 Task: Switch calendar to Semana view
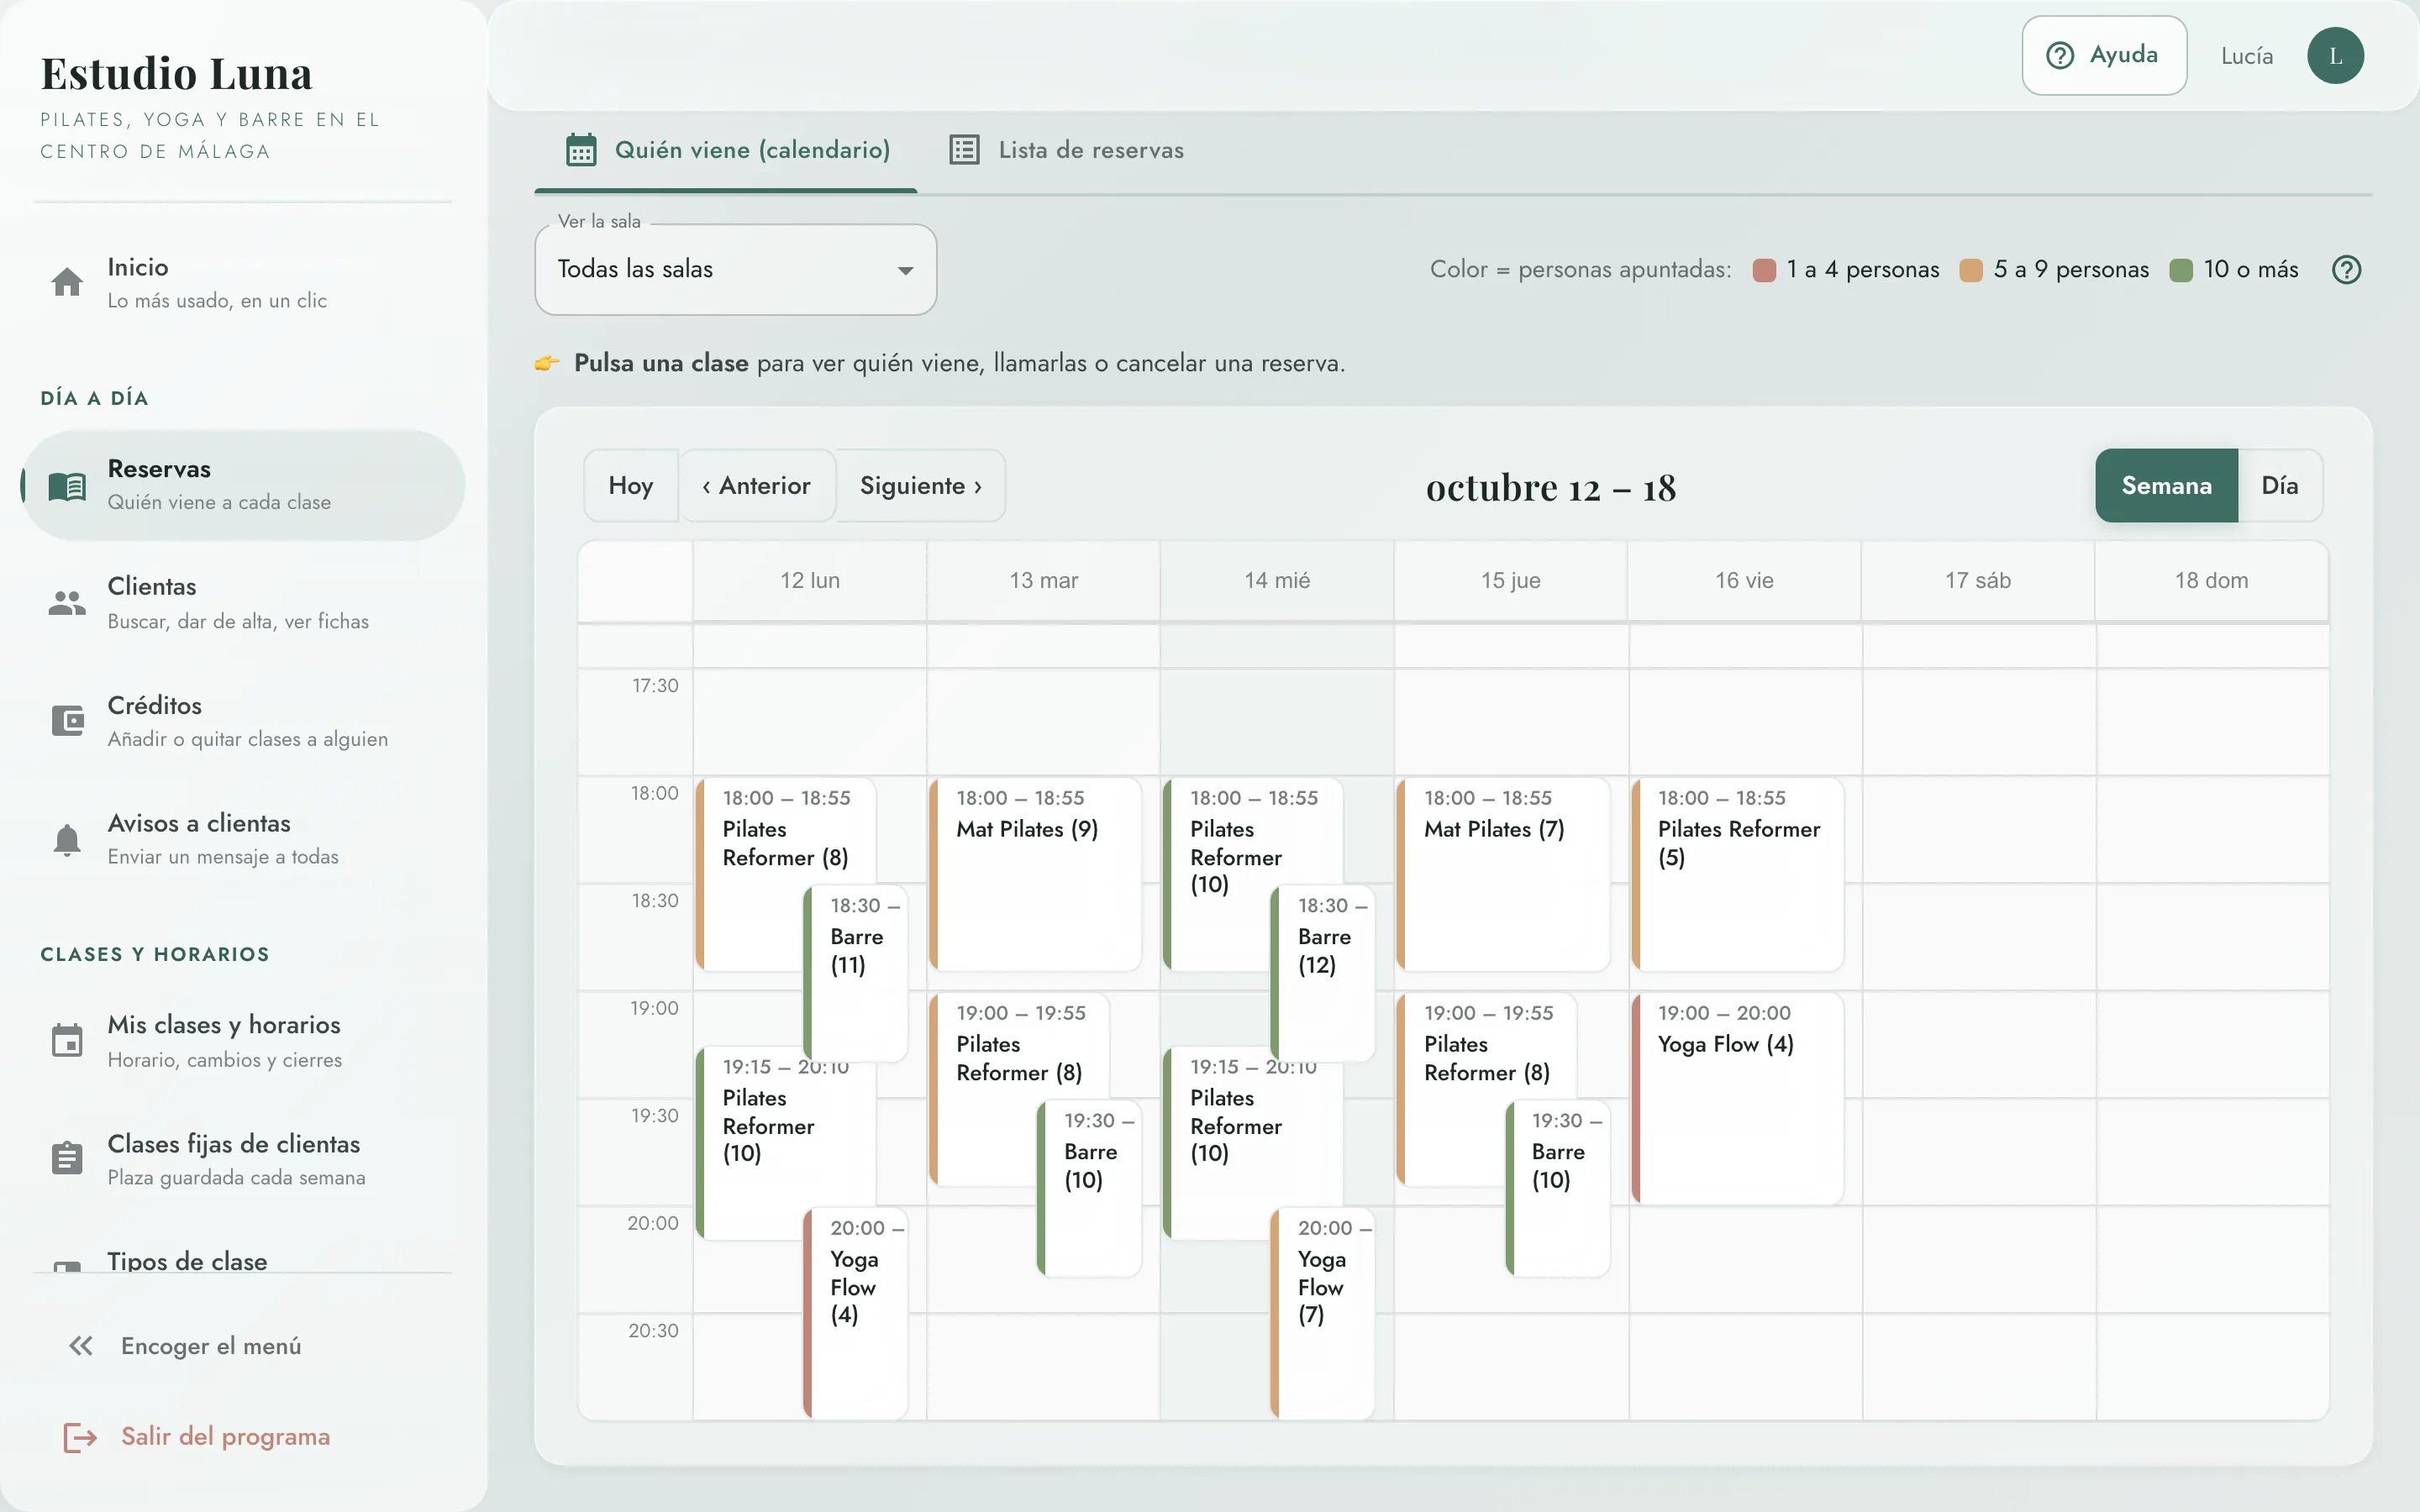[x=2166, y=486]
